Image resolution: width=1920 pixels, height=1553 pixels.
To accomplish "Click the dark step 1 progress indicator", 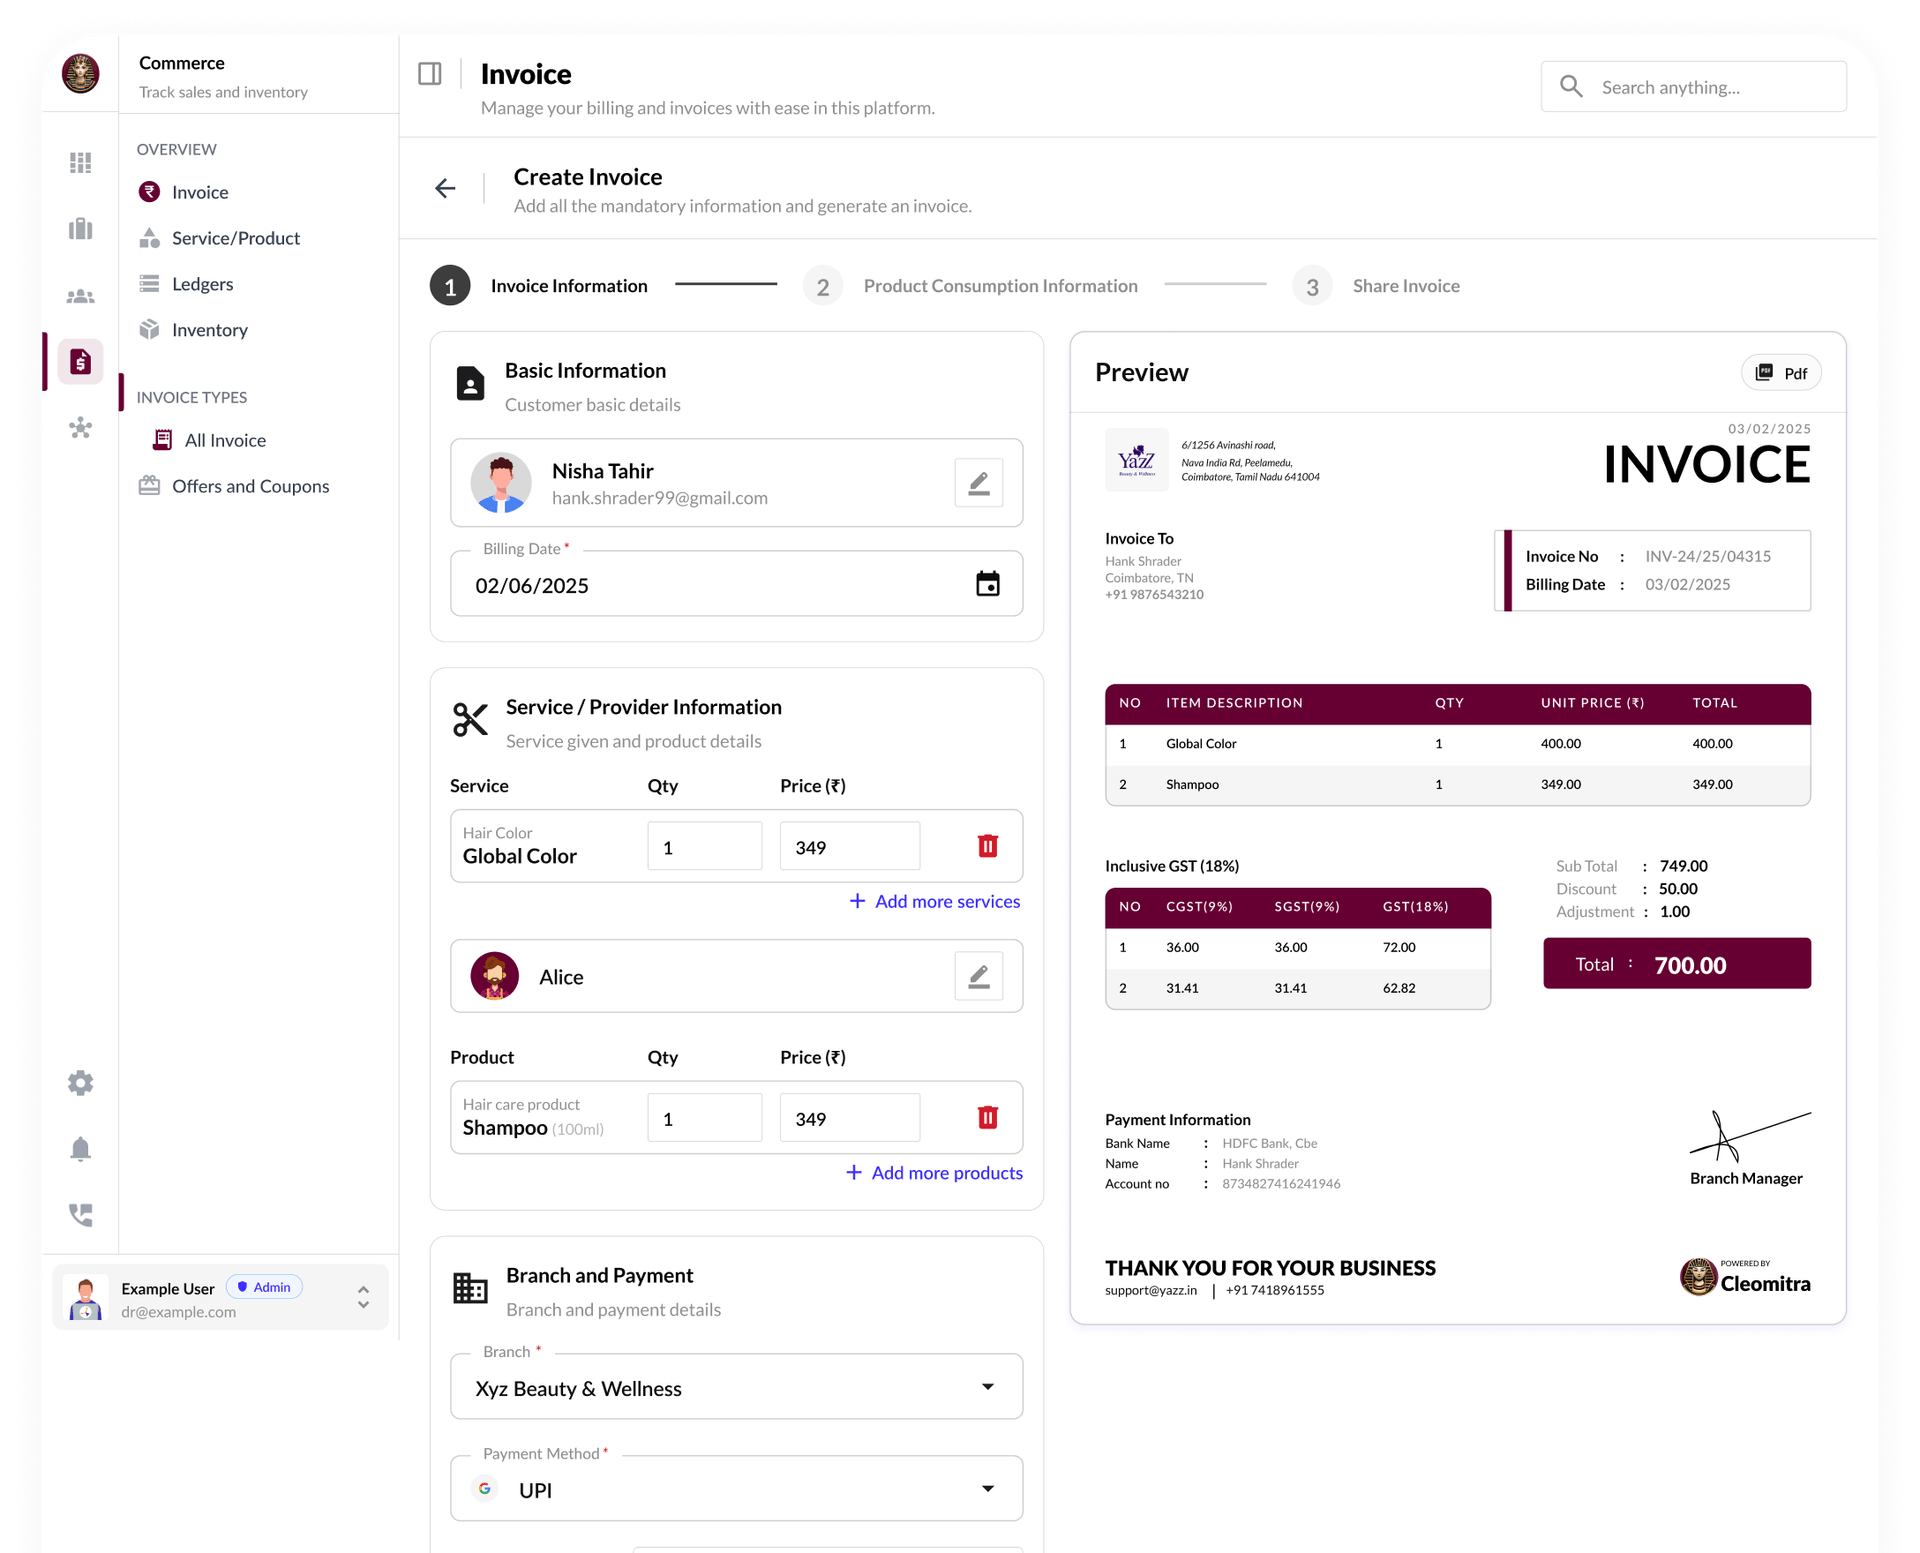I will coord(450,285).
